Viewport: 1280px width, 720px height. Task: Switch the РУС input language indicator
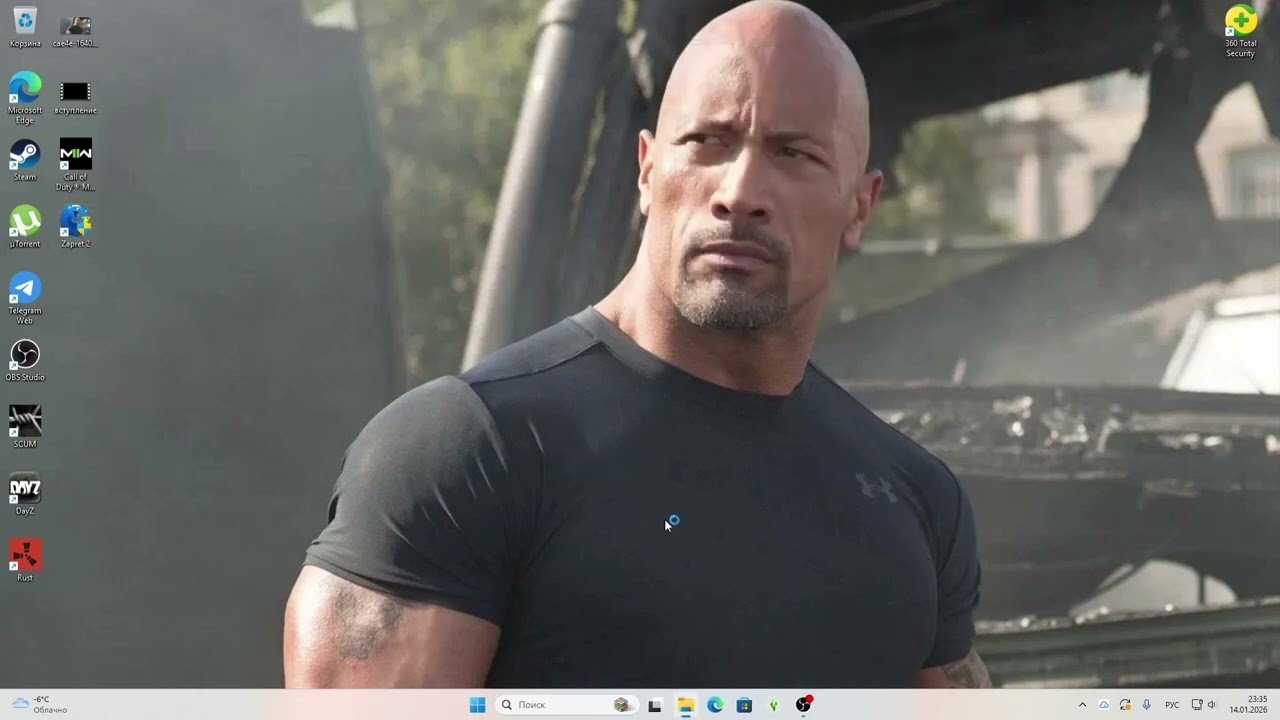point(1172,705)
